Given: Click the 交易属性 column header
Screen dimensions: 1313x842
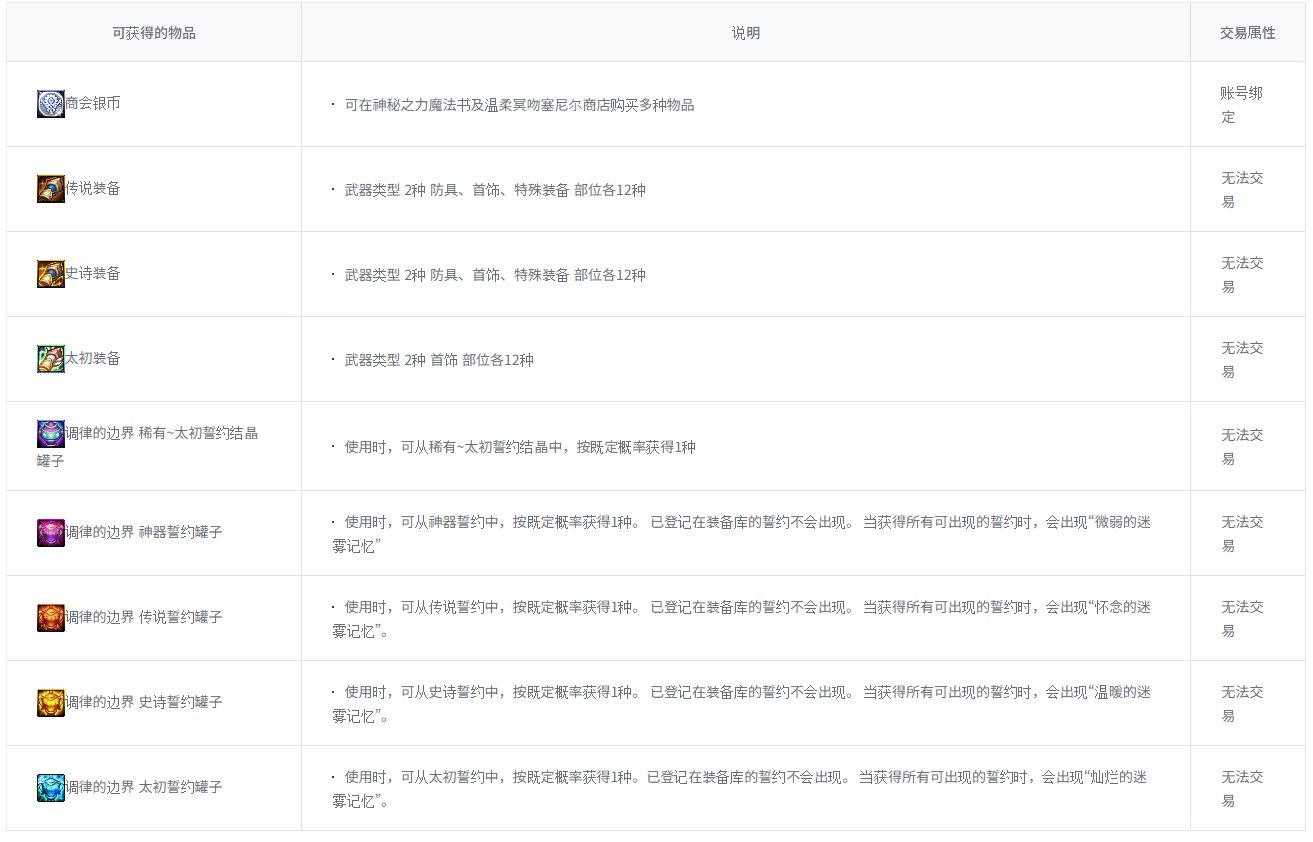Looking at the screenshot, I should tap(1247, 33).
